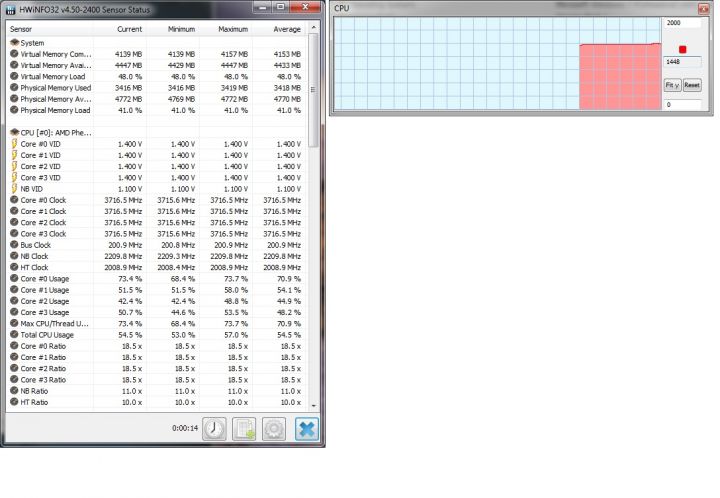Click the HWiNFO32 title bar app icon
Viewport: 720px width, 498px height.
(x=11, y=9)
